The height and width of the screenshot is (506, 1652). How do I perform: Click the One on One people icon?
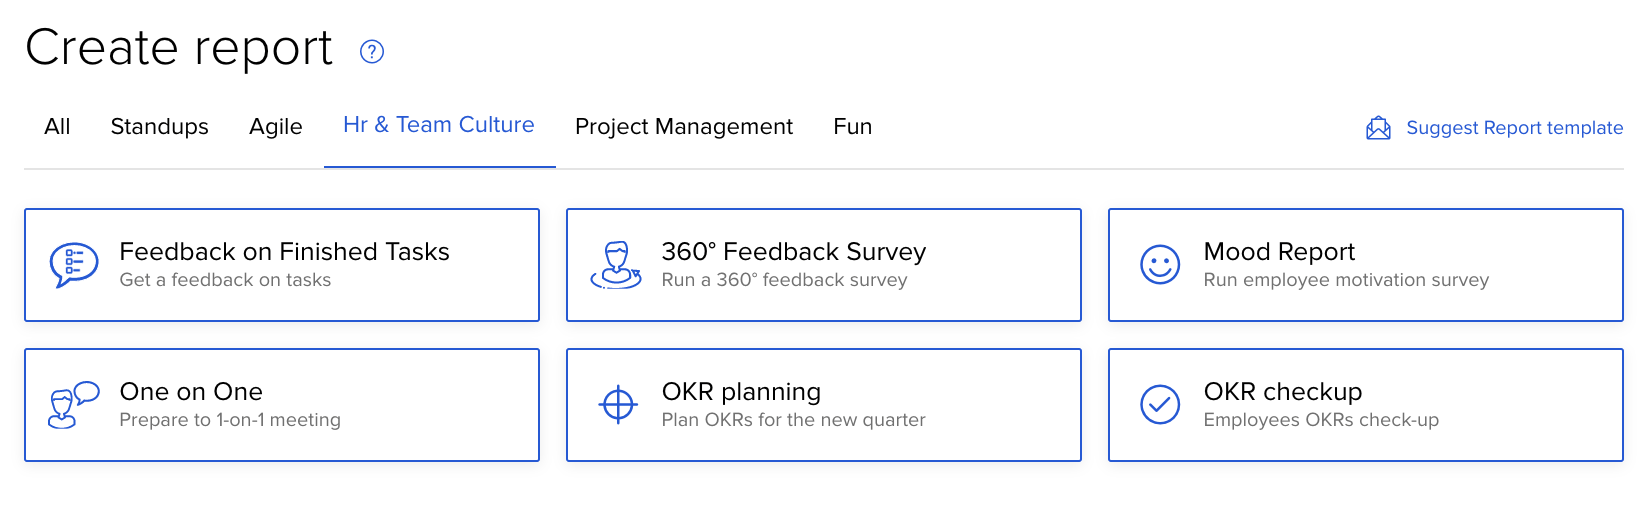tap(74, 405)
